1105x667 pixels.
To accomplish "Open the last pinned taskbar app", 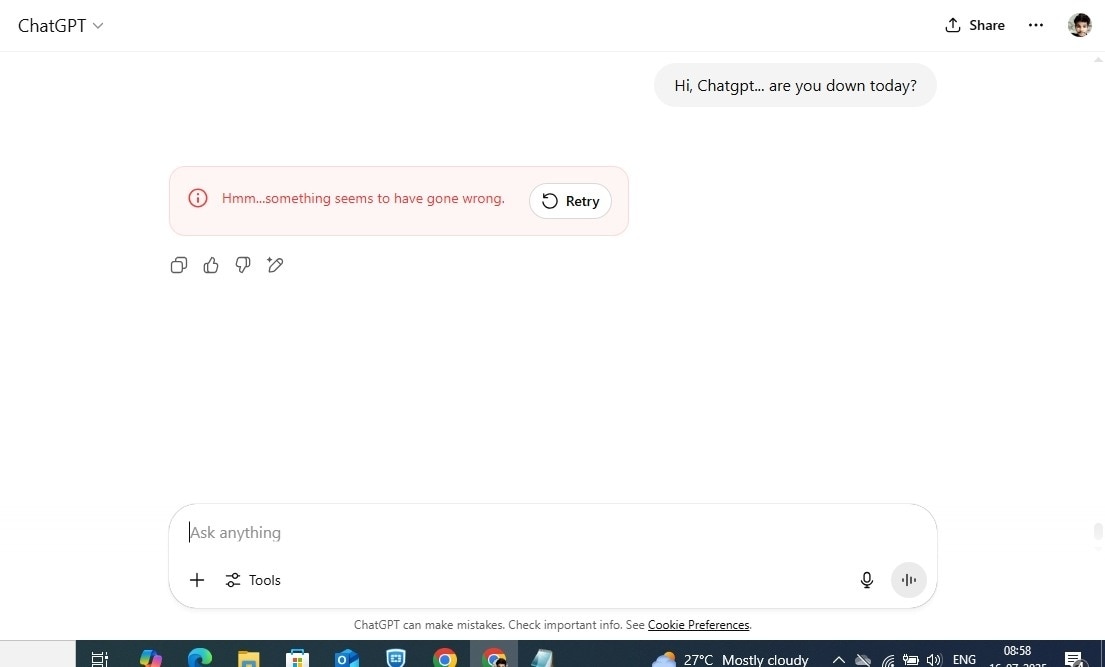I will (542, 659).
